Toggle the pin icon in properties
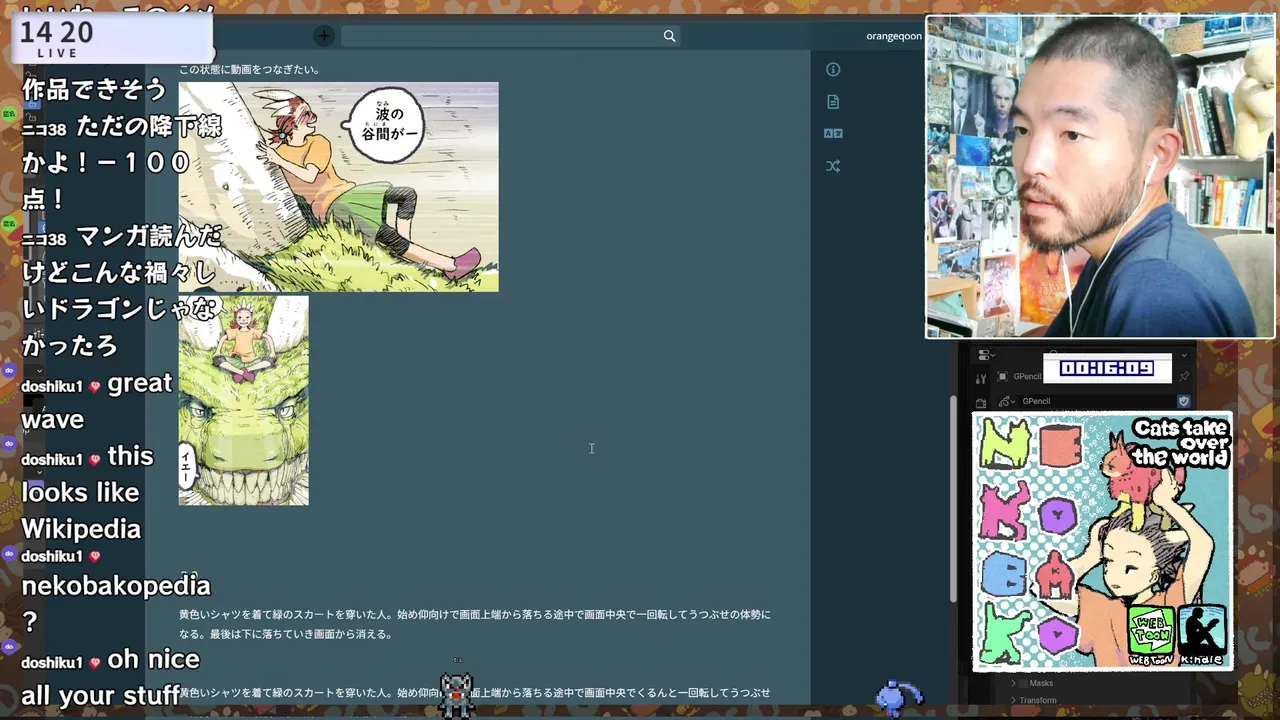The width and height of the screenshot is (1280, 720). point(1184,377)
